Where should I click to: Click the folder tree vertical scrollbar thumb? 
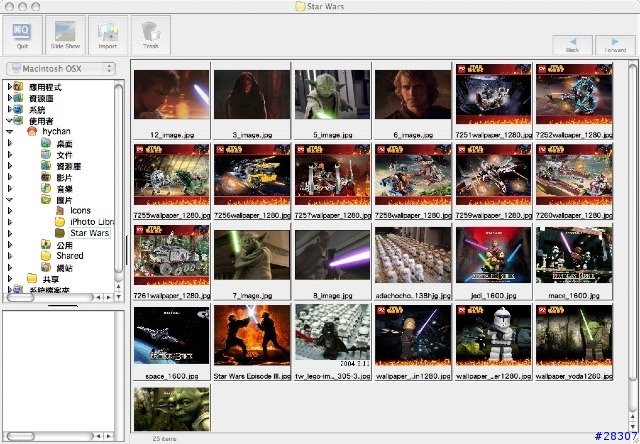pos(118,178)
